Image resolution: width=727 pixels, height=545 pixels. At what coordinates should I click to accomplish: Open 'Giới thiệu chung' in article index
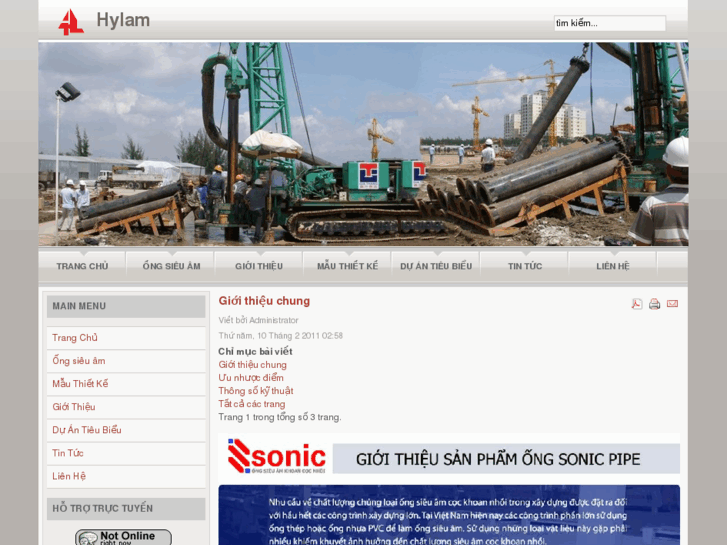[x=253, y=365]
